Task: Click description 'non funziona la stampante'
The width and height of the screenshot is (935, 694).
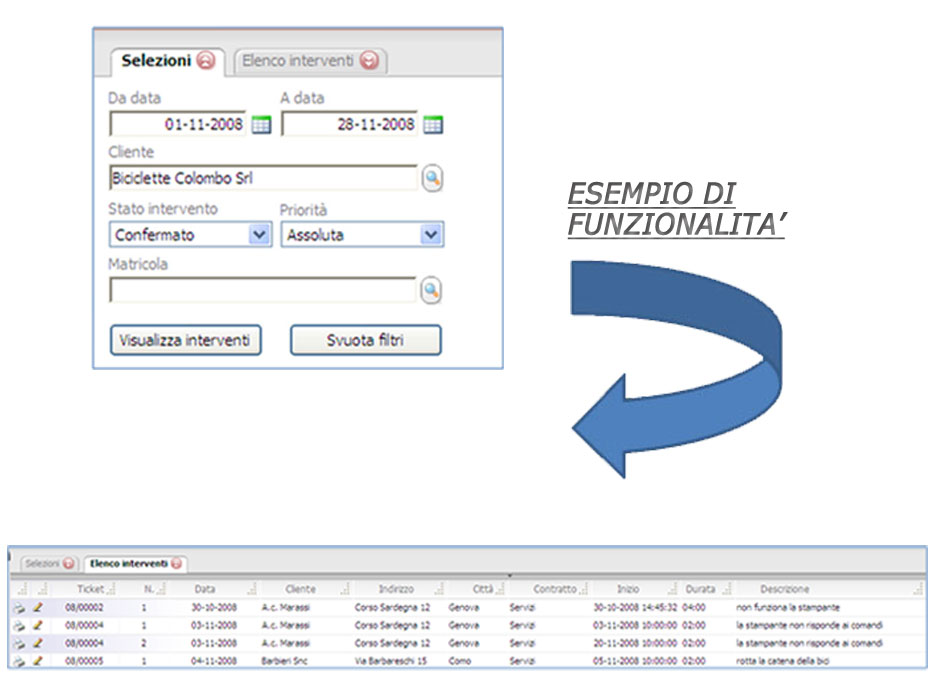Action: (788, 608)
